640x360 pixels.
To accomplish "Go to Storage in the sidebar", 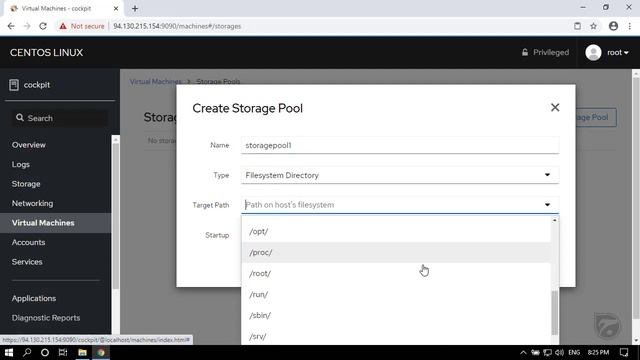I will tap(26, 184).
